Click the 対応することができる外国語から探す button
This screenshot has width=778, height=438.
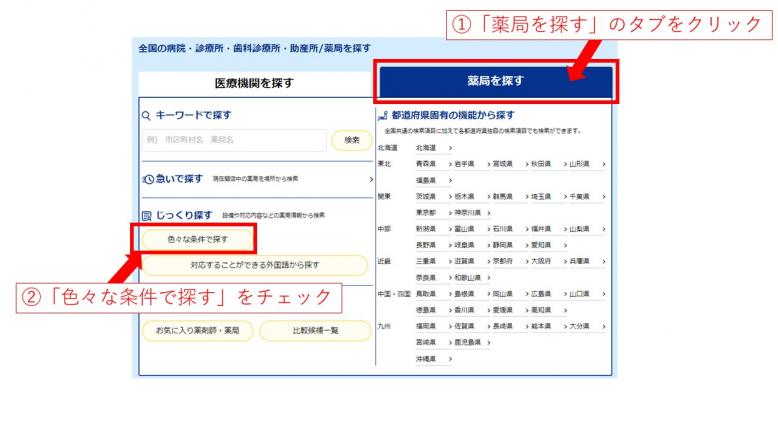(x=255, y=265)
